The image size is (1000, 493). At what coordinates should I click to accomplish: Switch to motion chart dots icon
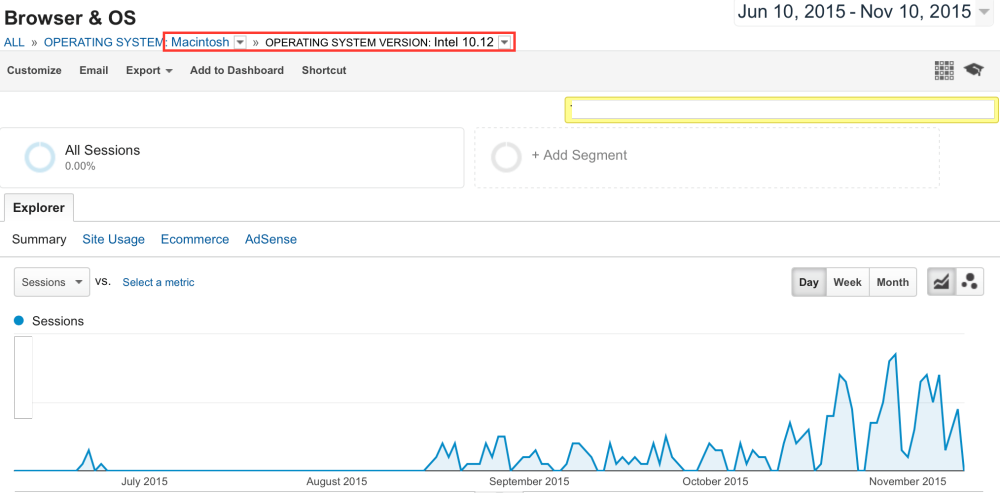point(968,282)
